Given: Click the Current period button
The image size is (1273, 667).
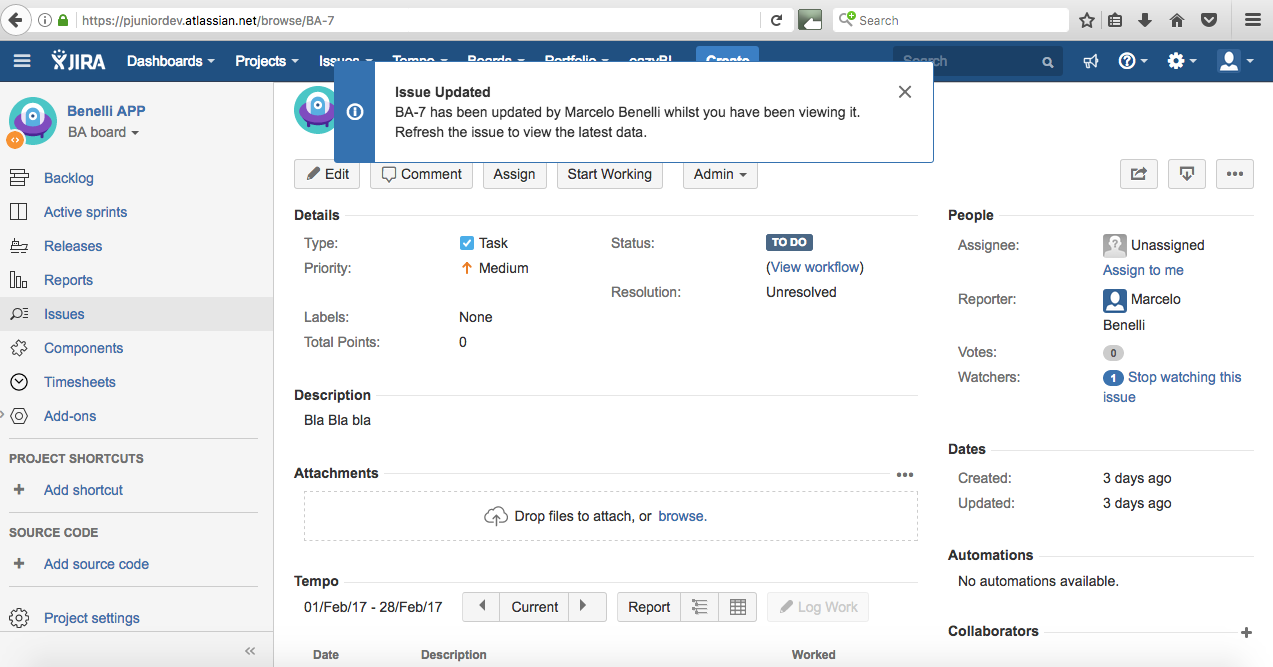Looking at the screenshot, I should [535, 607].
